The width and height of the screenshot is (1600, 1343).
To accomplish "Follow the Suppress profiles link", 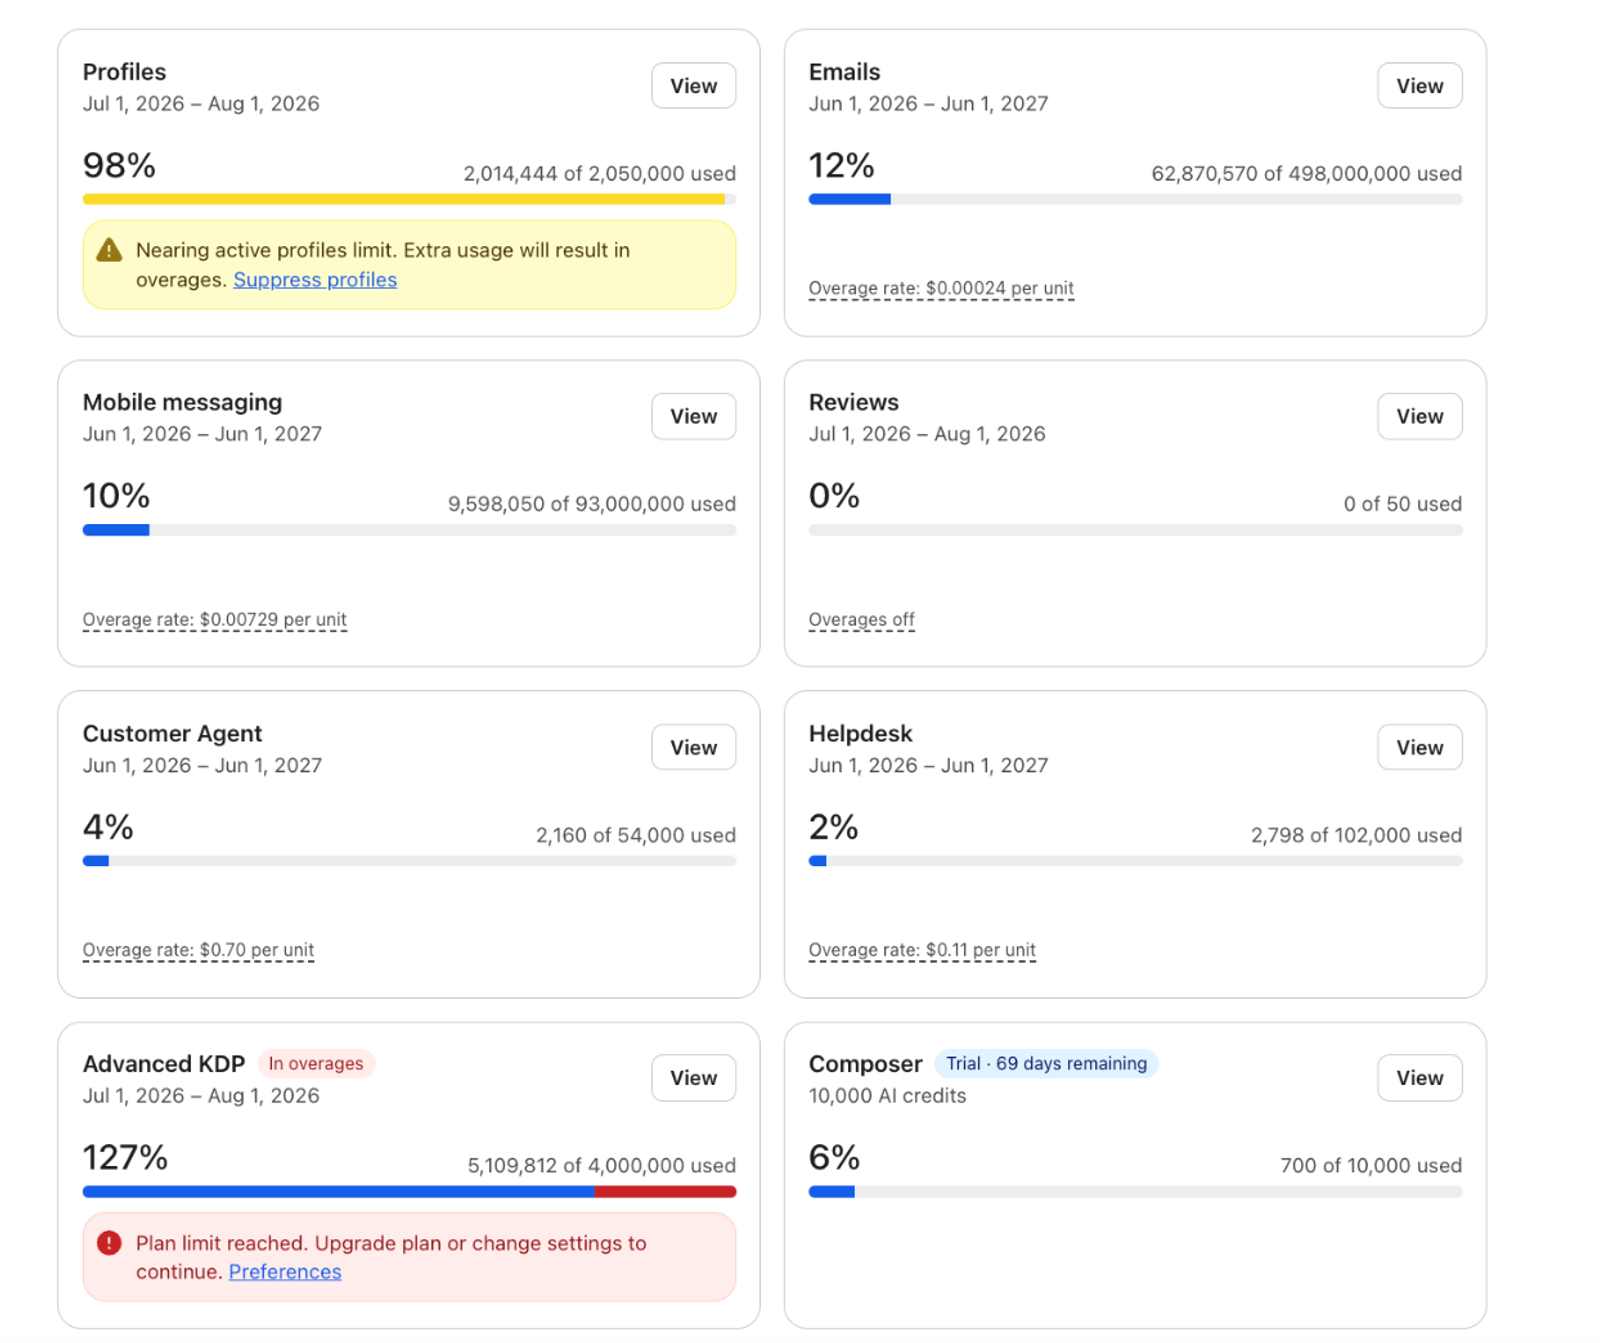I will click(x=315, y=280).
